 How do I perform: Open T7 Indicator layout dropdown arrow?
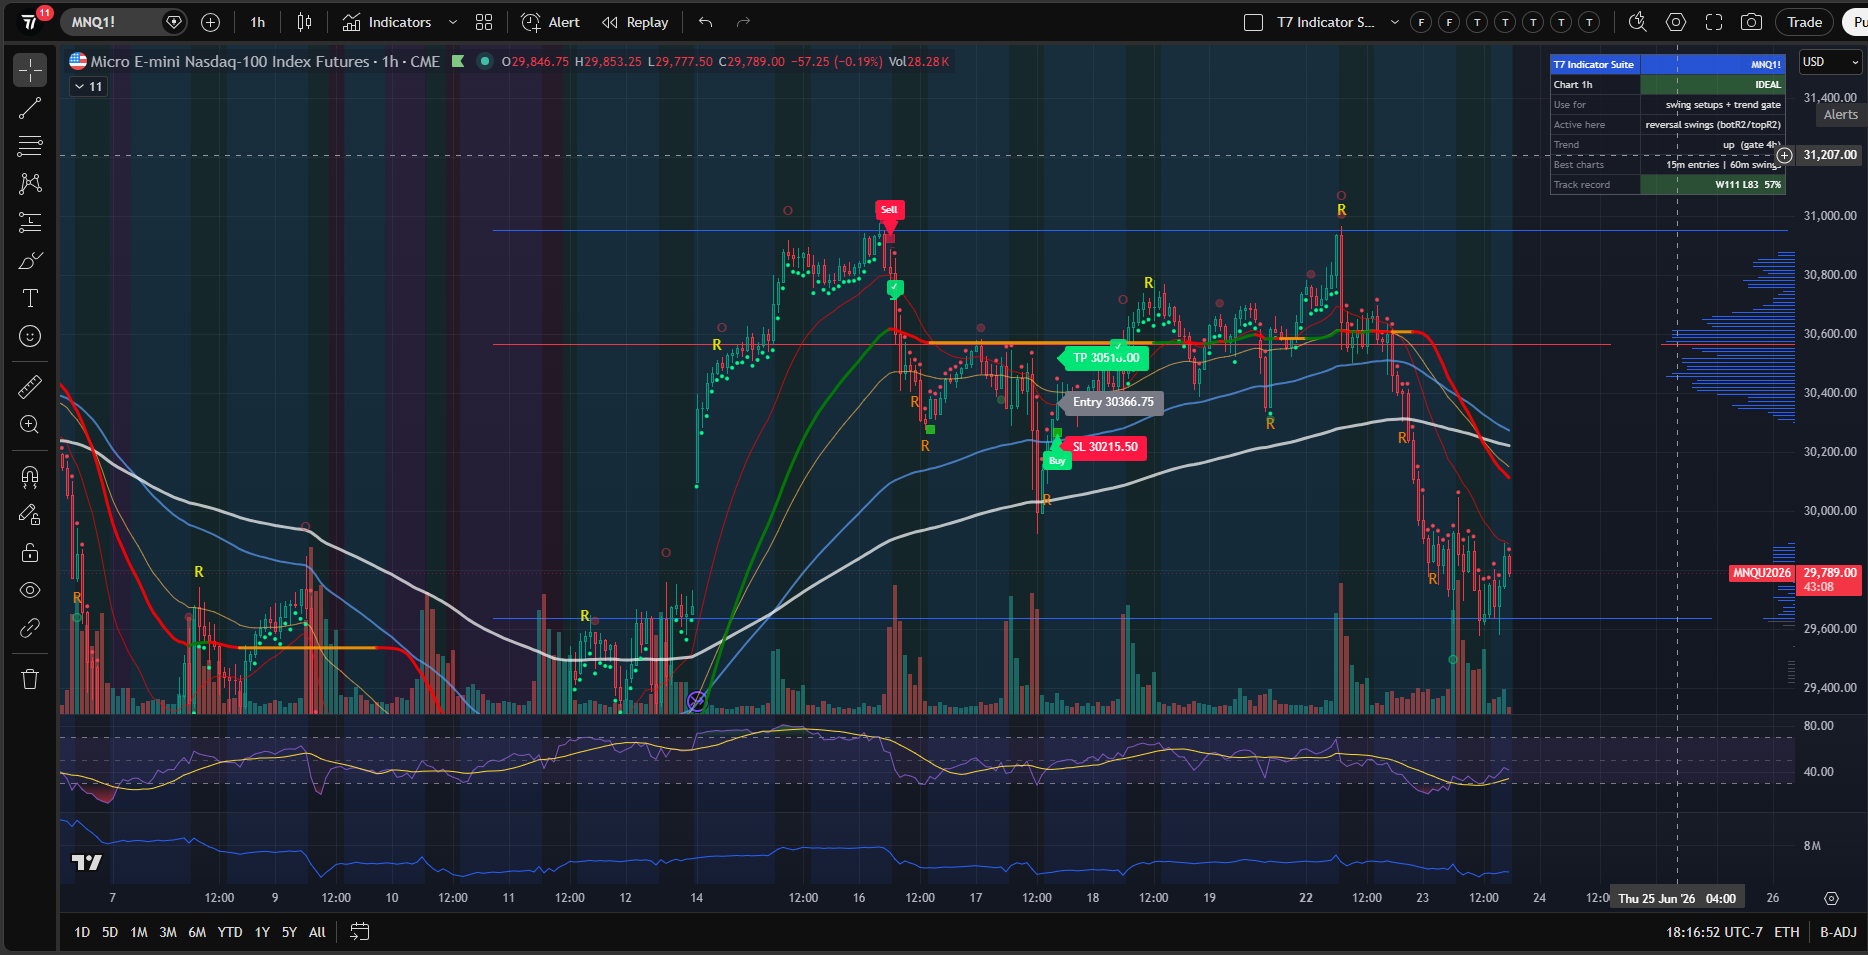coord(1395,22)
